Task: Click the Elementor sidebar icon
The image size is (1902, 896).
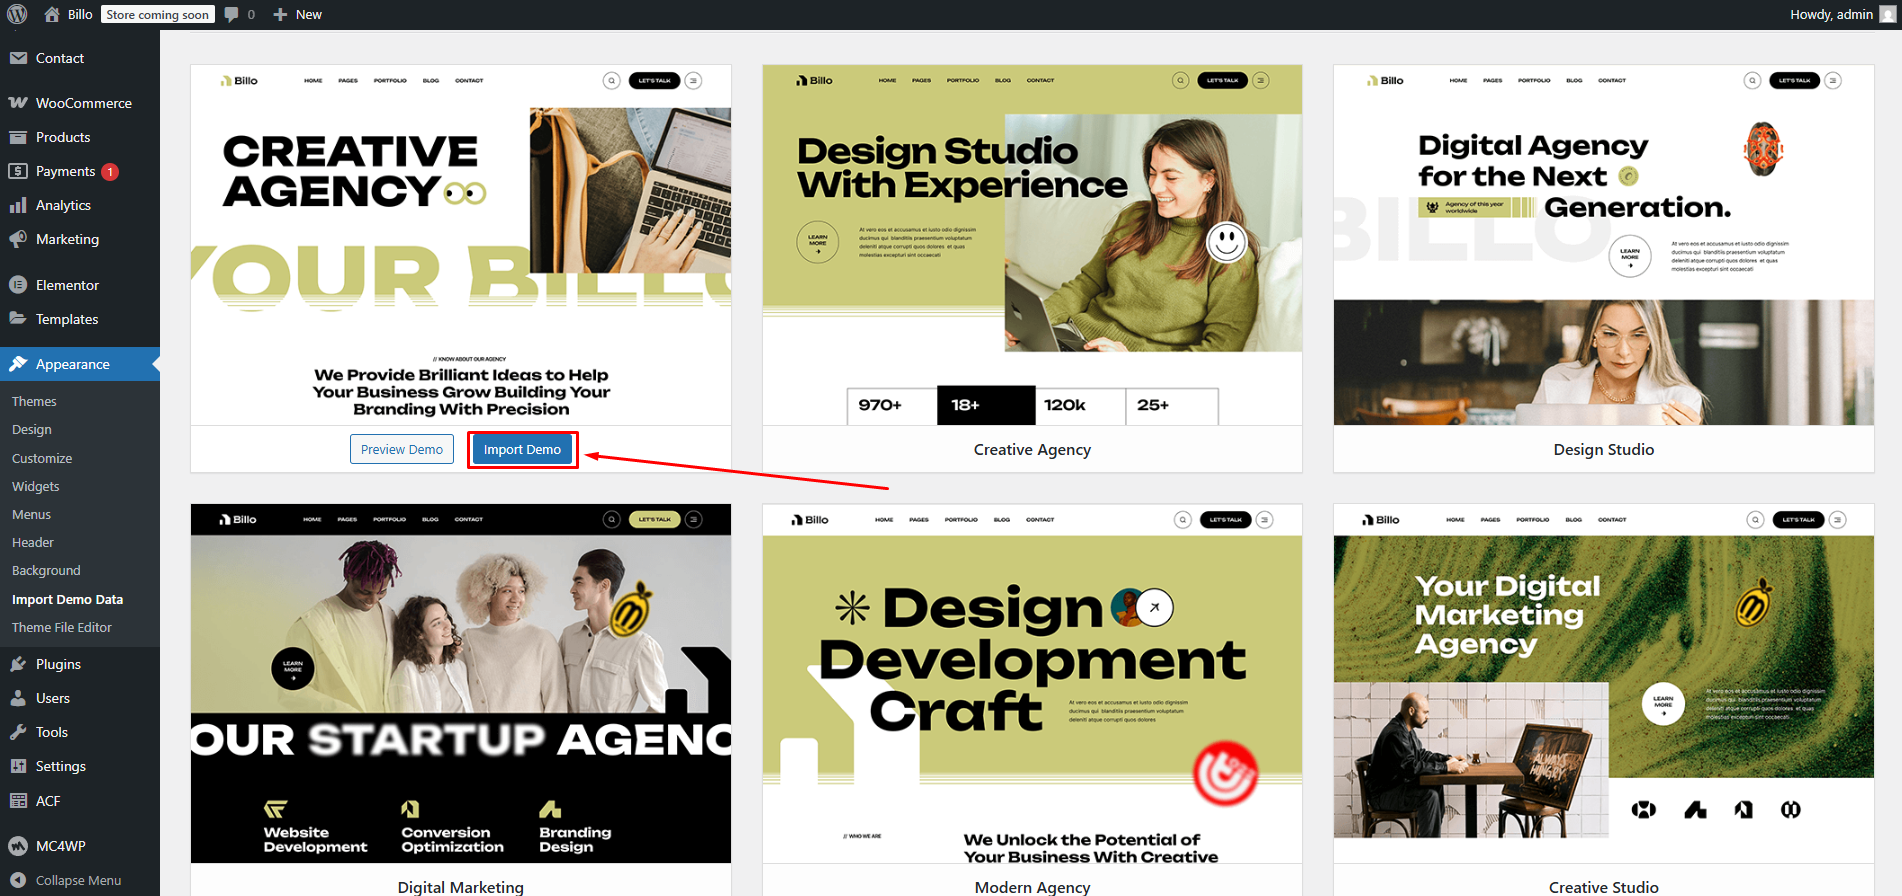Action: tap(18, 285)
